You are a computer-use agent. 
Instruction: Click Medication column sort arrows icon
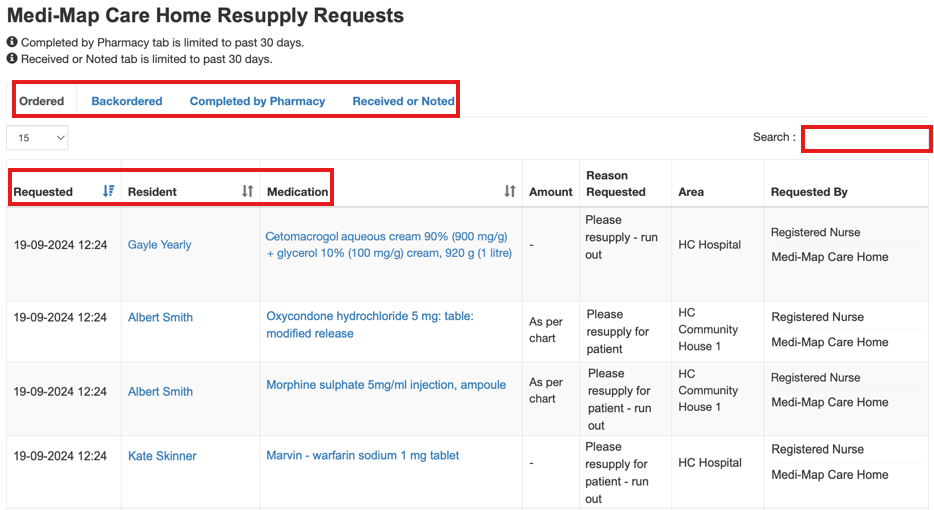(x=509, y=191)
